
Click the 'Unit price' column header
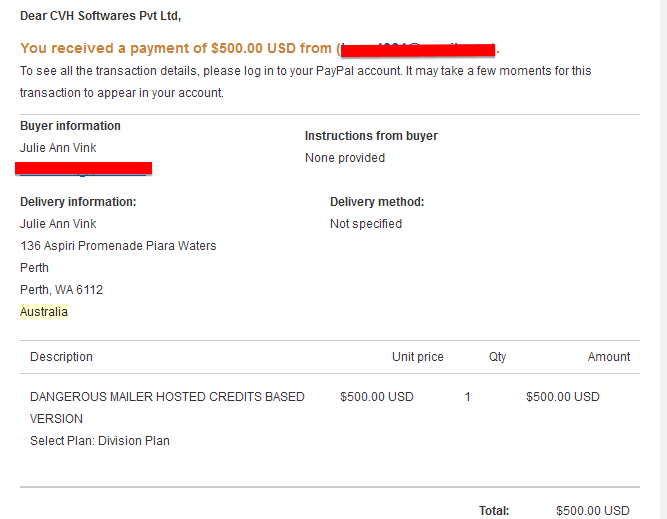[418, 356]
